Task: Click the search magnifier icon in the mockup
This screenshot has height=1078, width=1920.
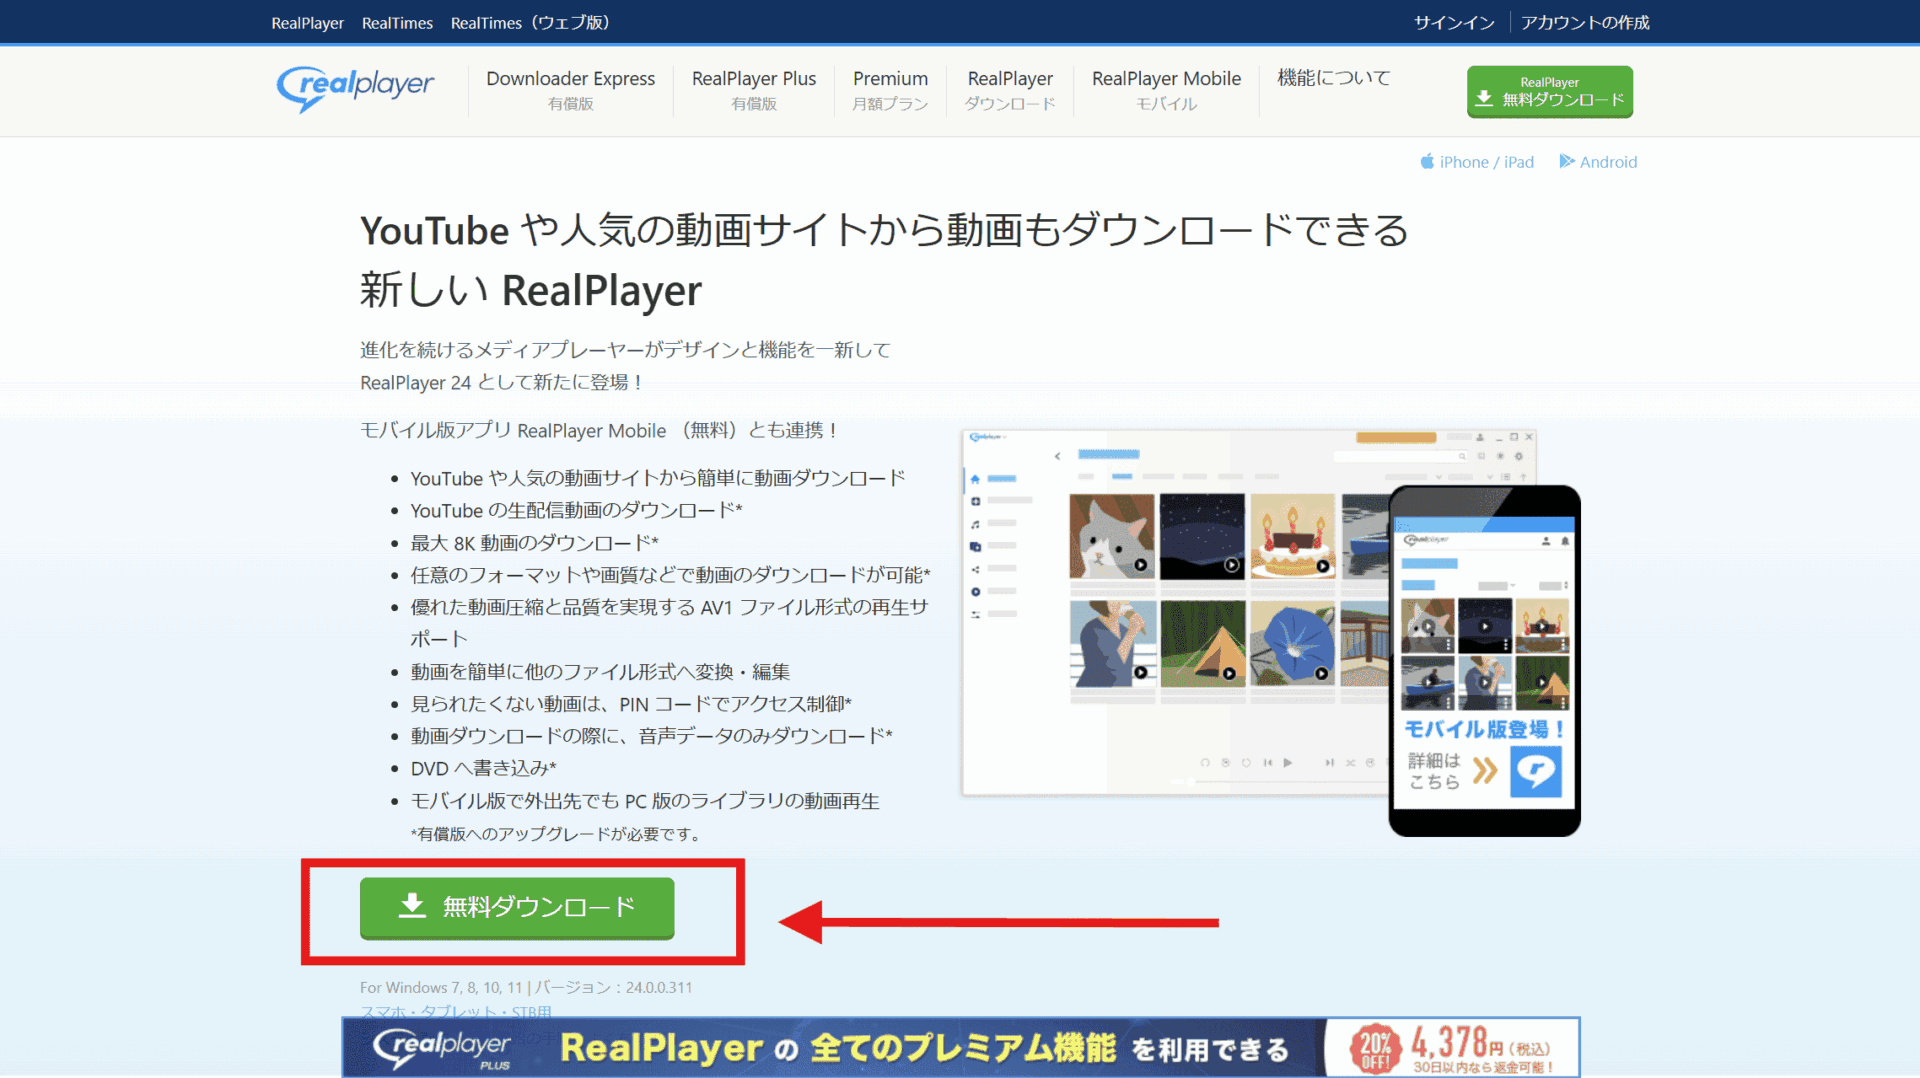Action: 1463,456
